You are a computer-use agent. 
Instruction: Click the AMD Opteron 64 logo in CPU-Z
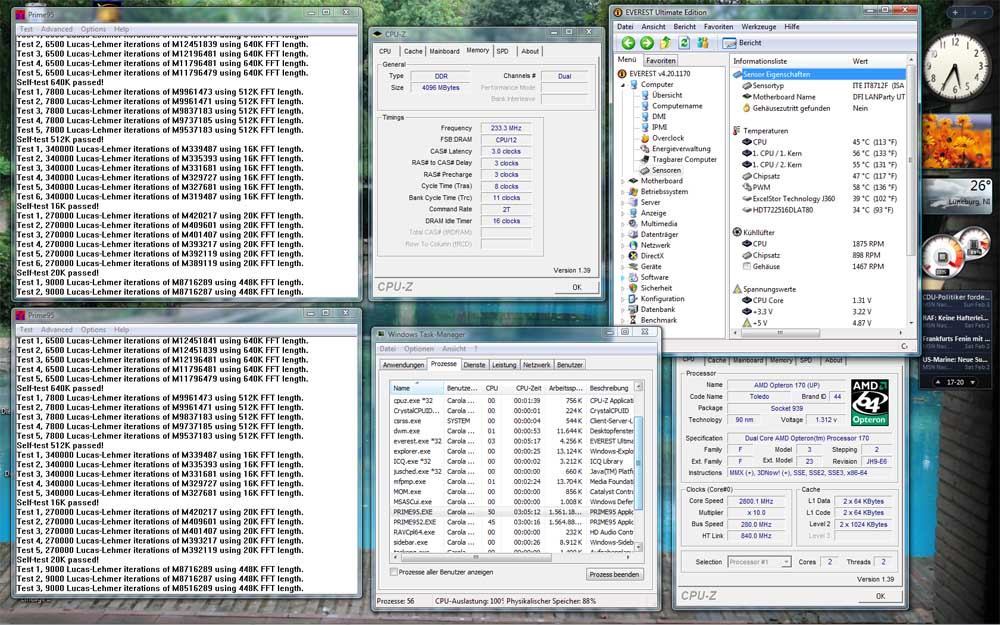pos(869,402)
